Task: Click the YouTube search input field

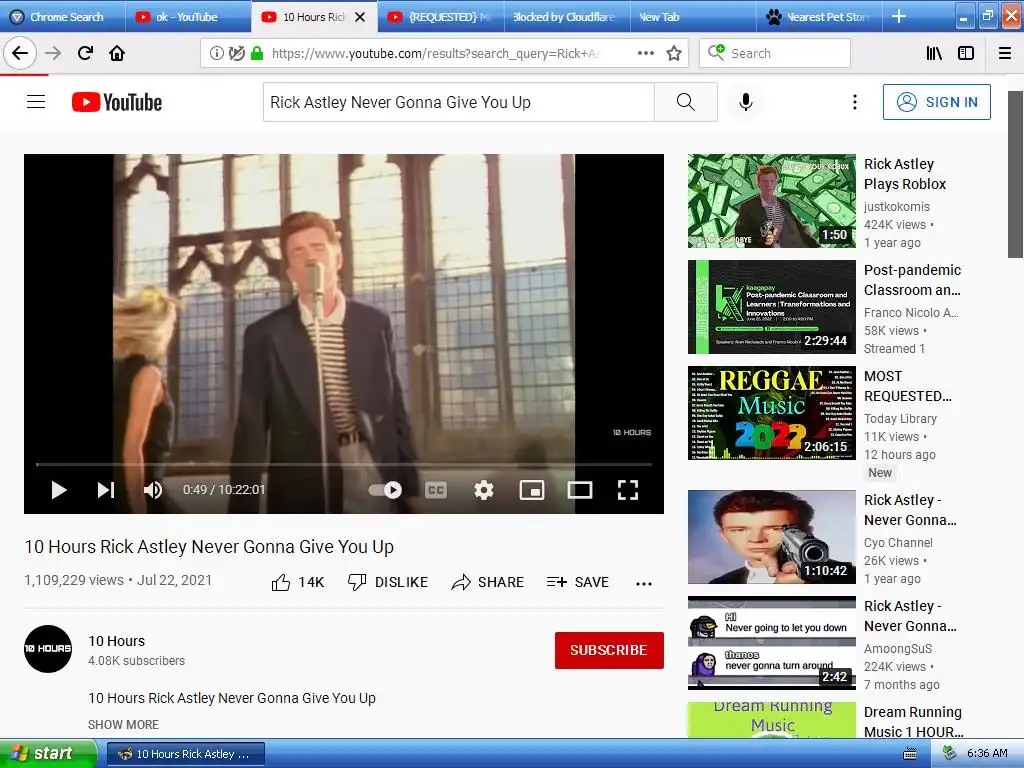Action: 458,102
